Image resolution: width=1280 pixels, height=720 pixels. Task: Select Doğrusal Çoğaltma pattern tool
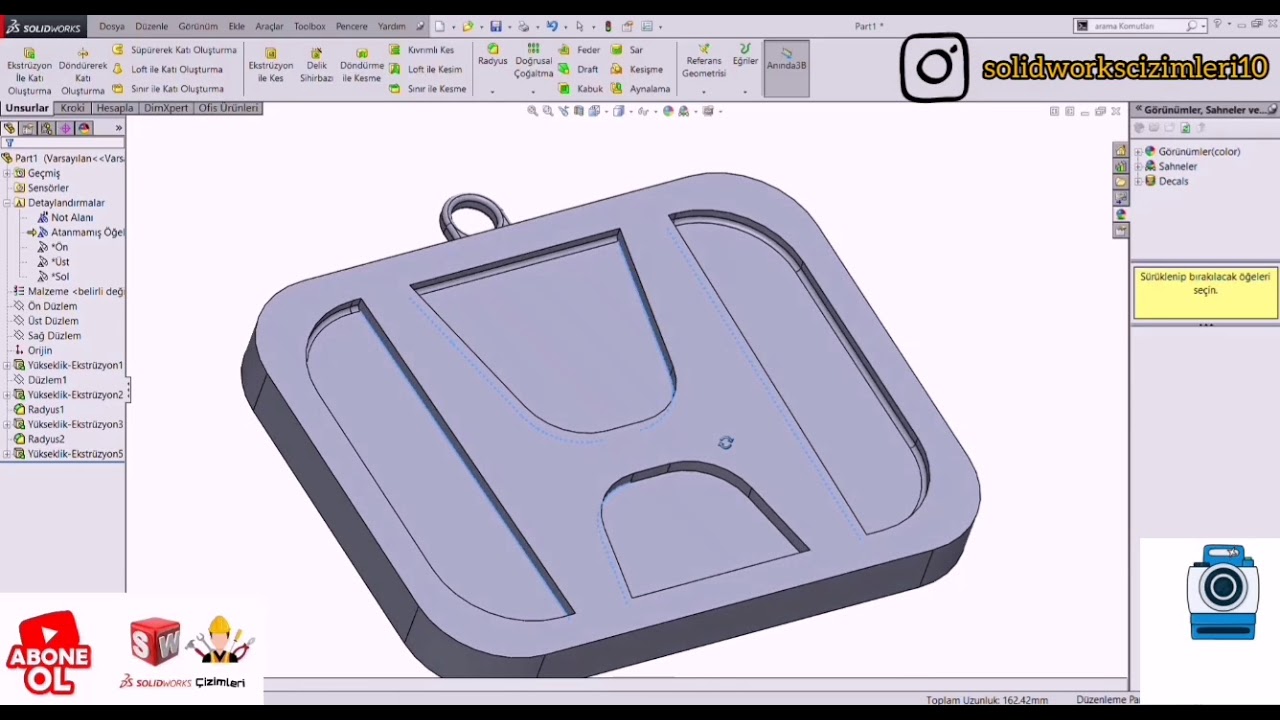(533, 61)
